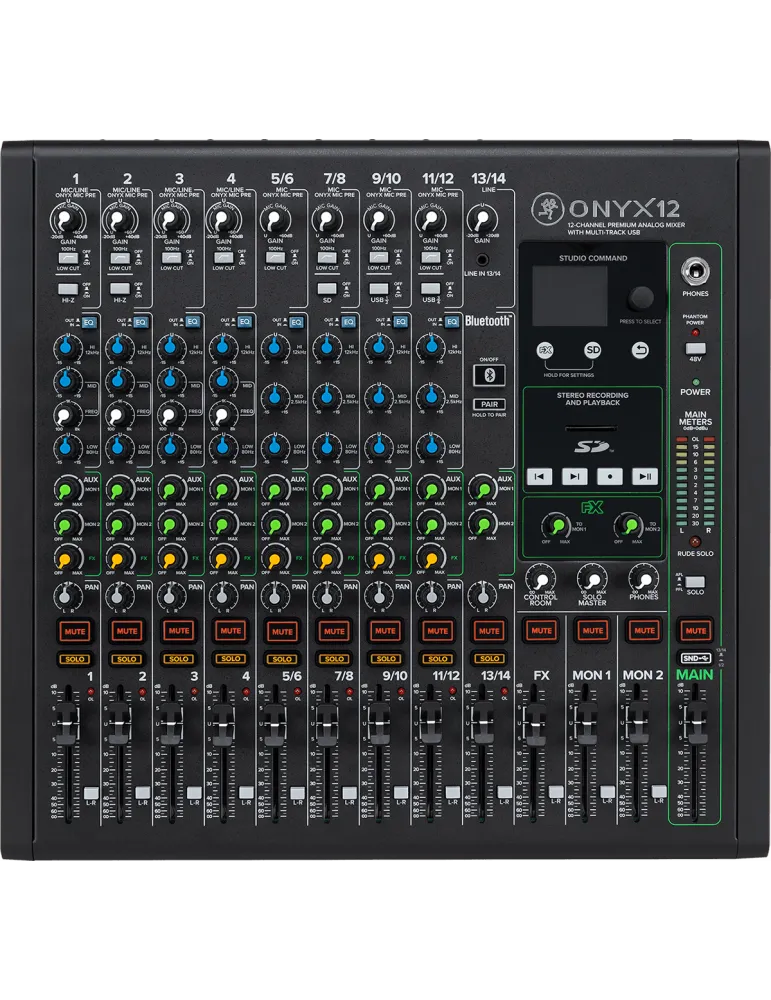Image resolution: width=771 pixels, height=1000 pixels.
Task: Tap the round FX button under Studio Command screen
Action: pyautogui.click(x=545, y=350)
